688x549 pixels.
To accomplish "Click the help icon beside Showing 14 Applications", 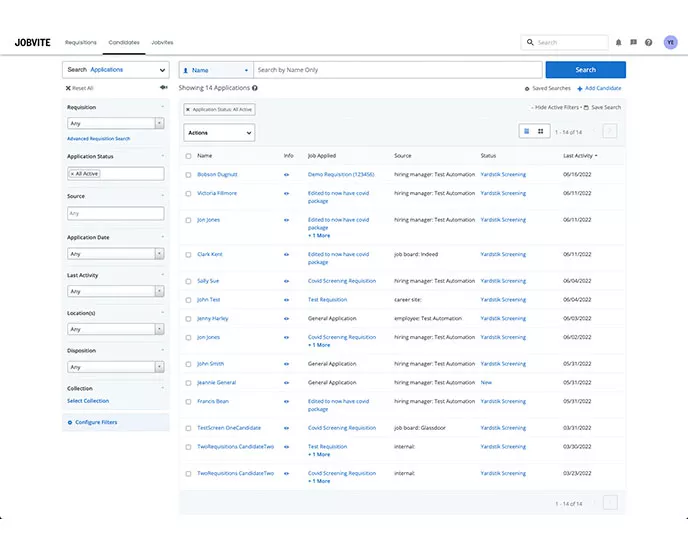I will 255,88.
